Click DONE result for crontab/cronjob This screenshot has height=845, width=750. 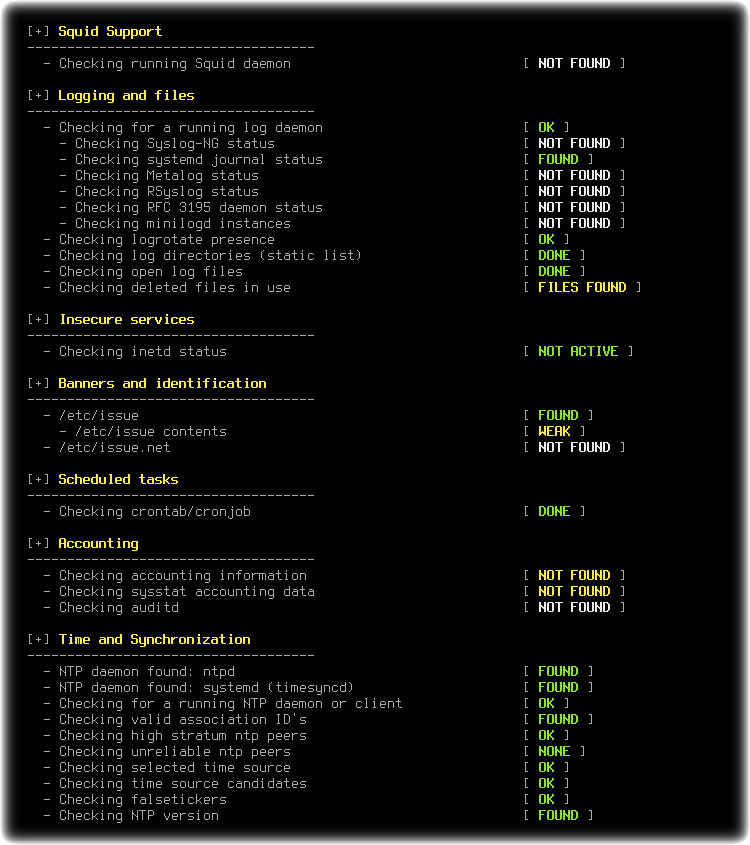[x=554, y=512]
